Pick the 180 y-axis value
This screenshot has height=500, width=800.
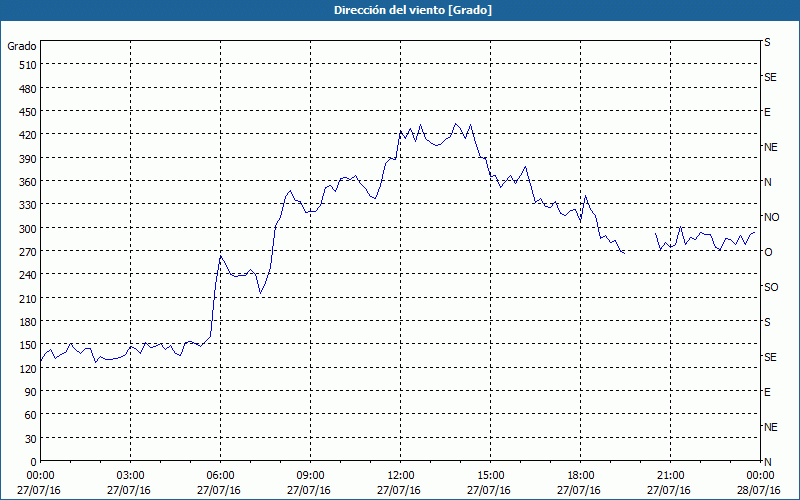point(29,322)
